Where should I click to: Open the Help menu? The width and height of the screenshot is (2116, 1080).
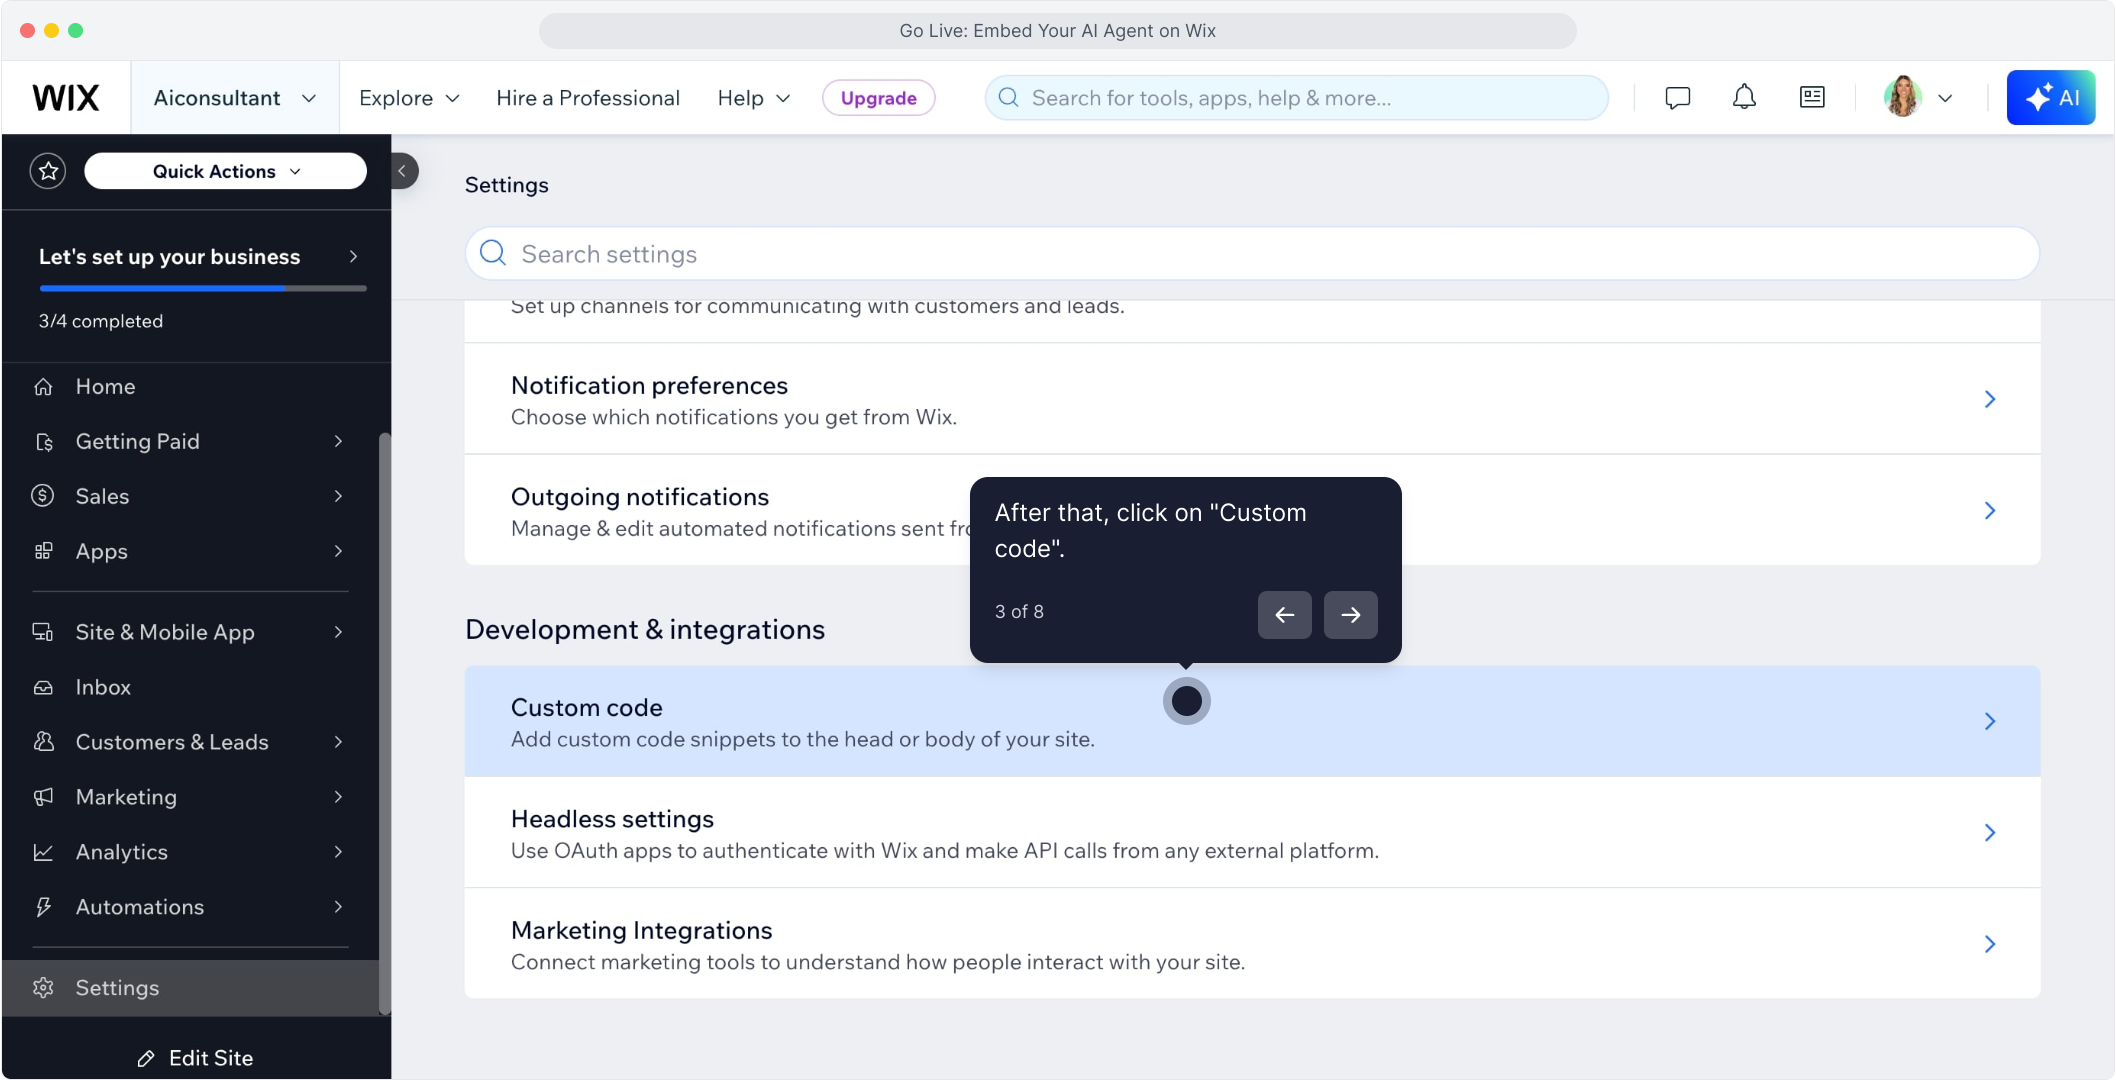click(754, 98)
